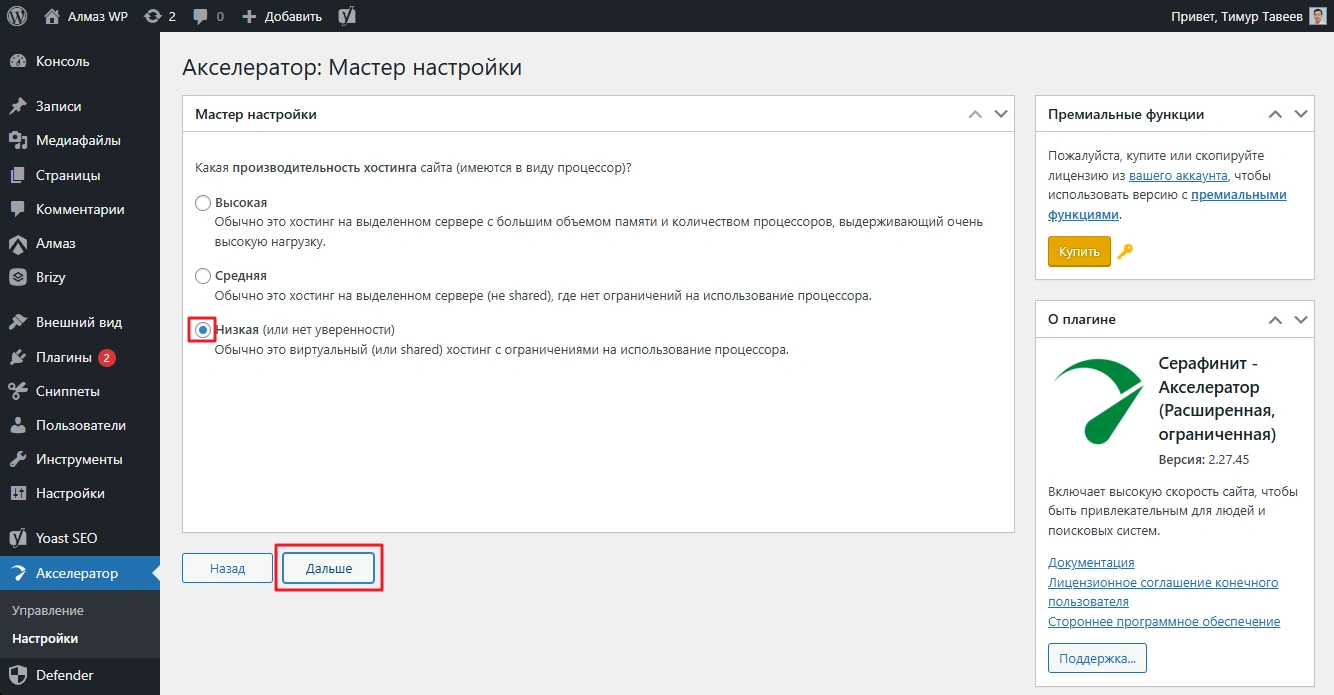1334x695 pixels.
Task: Select the Высокая performance radio option
Action: click(203, 203)
